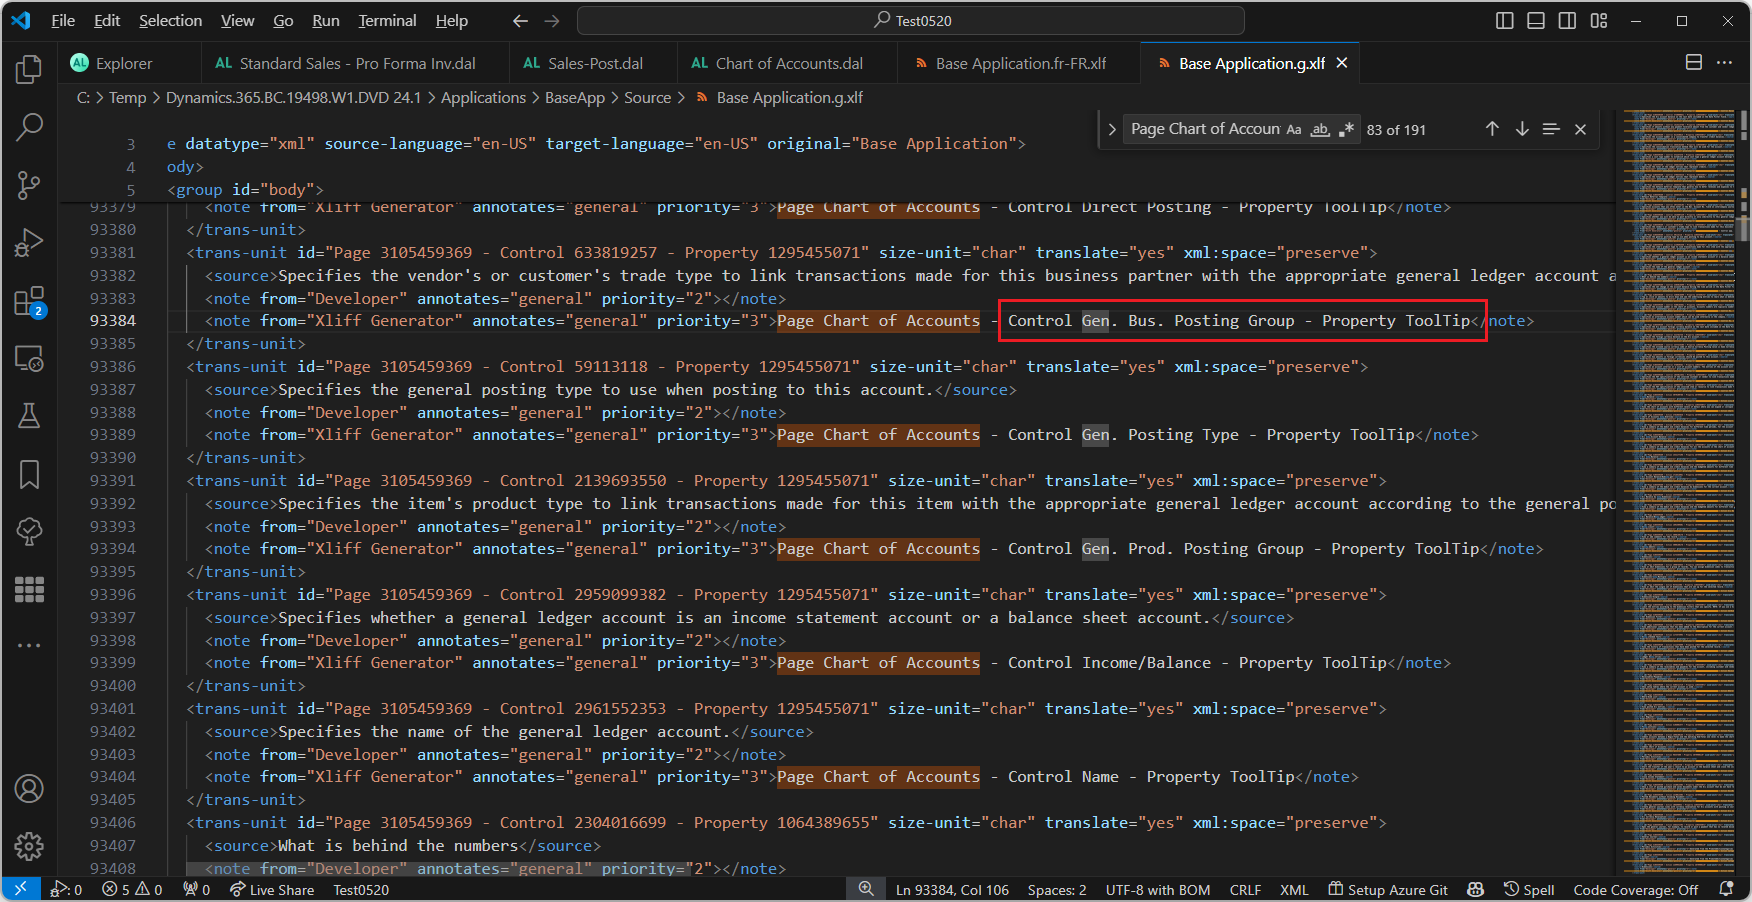The image size is (1752, 902).
Task: Open the Testing view
Action: click(29, 416)
